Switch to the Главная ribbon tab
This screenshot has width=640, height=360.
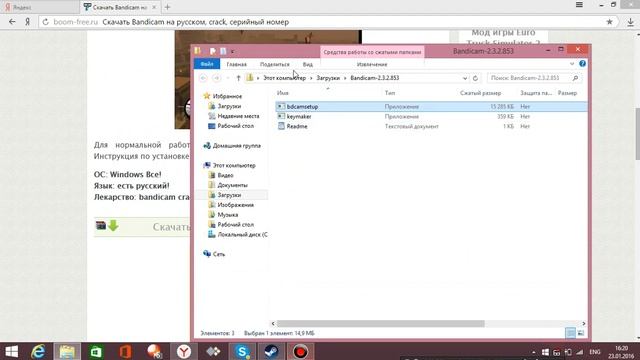tap(236, 64)
